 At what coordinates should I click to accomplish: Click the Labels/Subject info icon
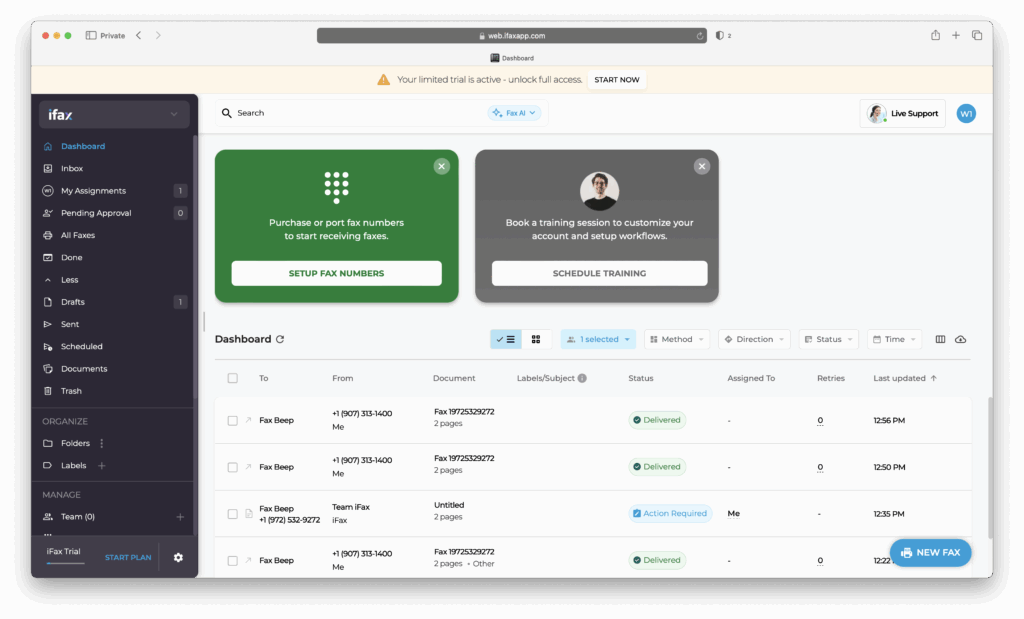coord(582,379)
